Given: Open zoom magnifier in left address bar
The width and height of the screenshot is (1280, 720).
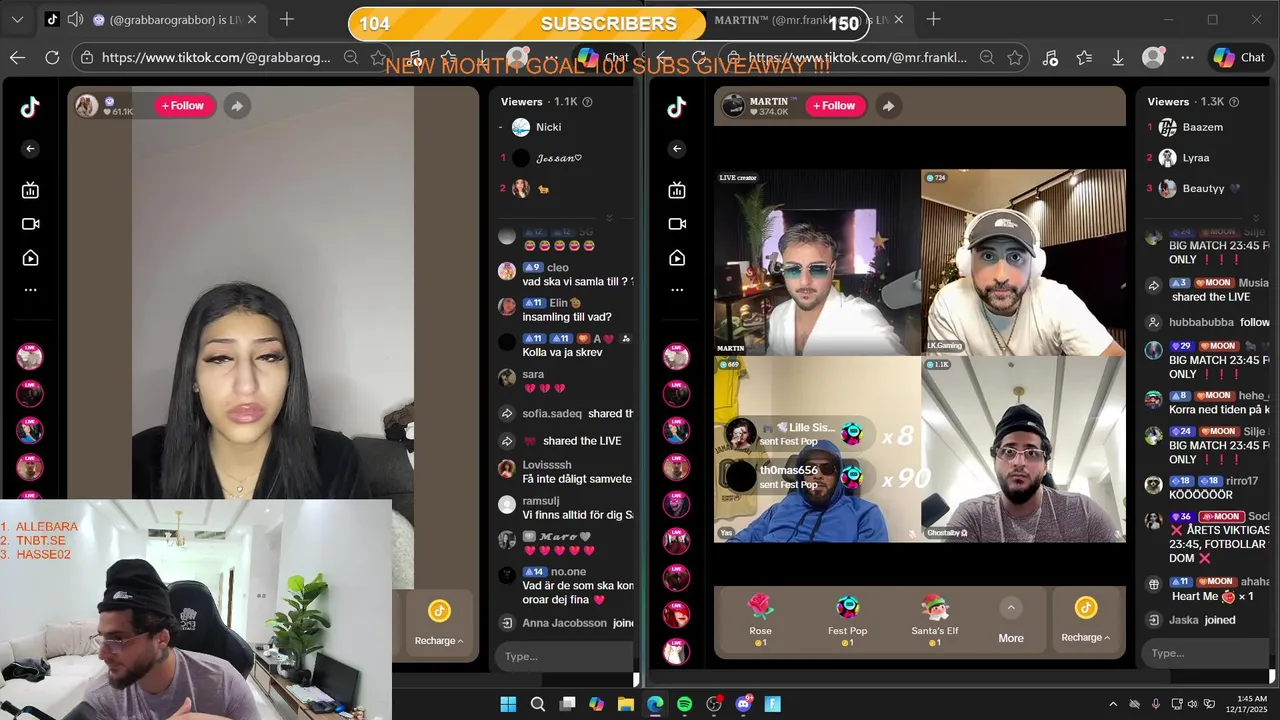Looking at the screenshot, I should 351,58.
